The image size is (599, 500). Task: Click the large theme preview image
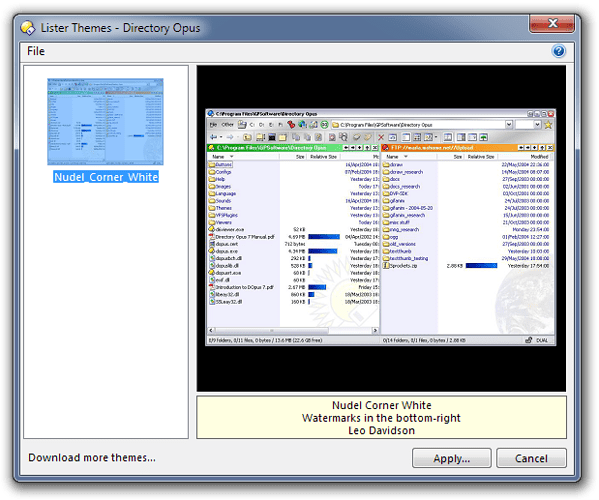click(381, 228)
